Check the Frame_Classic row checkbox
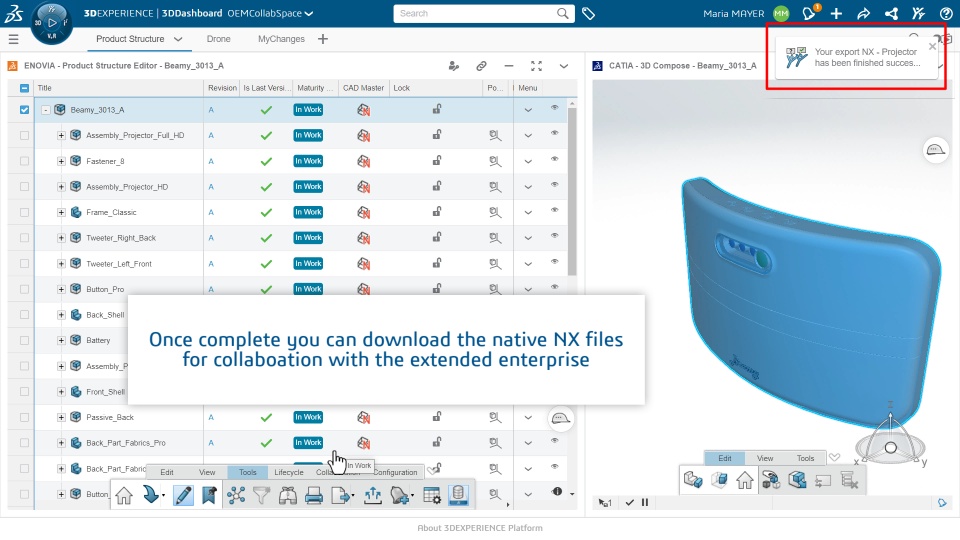The height and width of the screenshot is (540, 960). click(24, 212)
